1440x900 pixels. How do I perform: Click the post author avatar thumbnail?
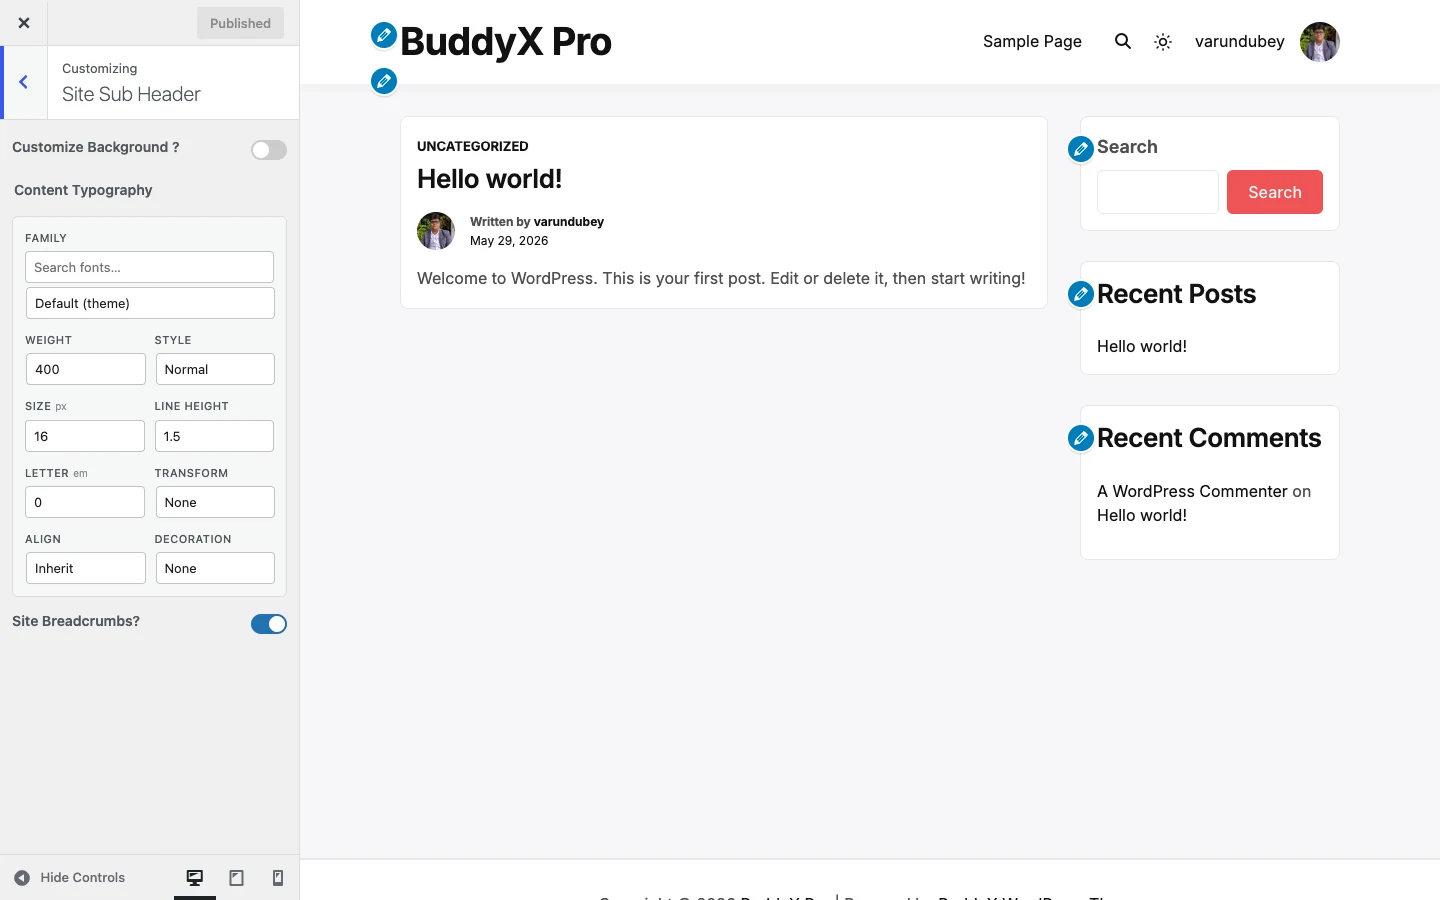[x=436, y=231]
